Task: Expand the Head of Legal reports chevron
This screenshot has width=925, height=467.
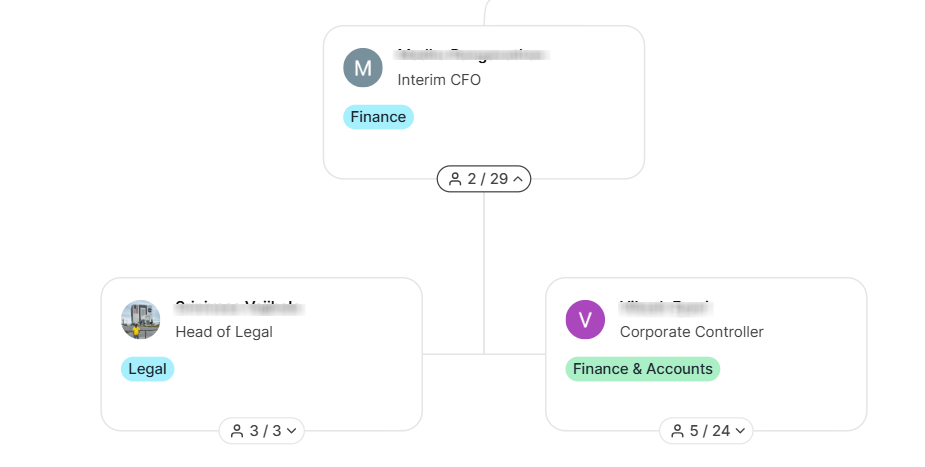Action: tap(291, 431)
